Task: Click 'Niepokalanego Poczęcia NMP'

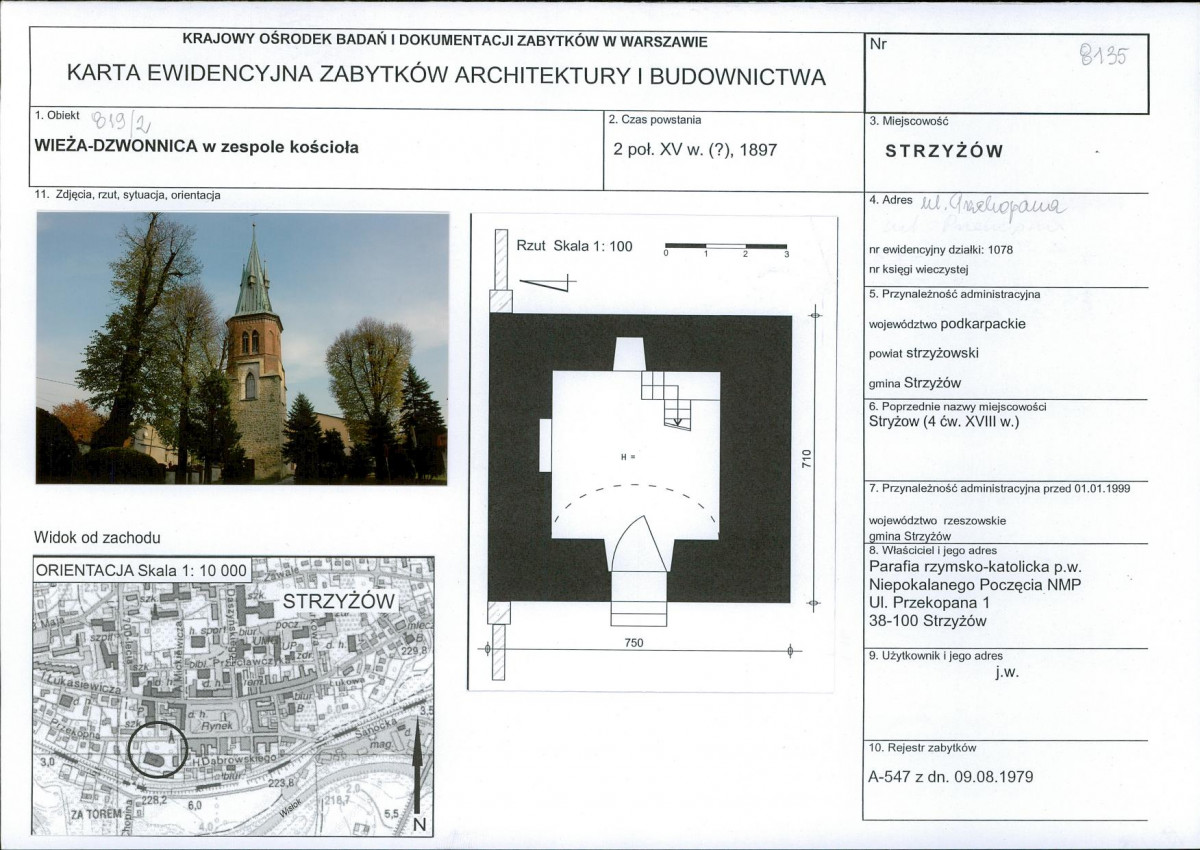Action: [x=975, y=585]
